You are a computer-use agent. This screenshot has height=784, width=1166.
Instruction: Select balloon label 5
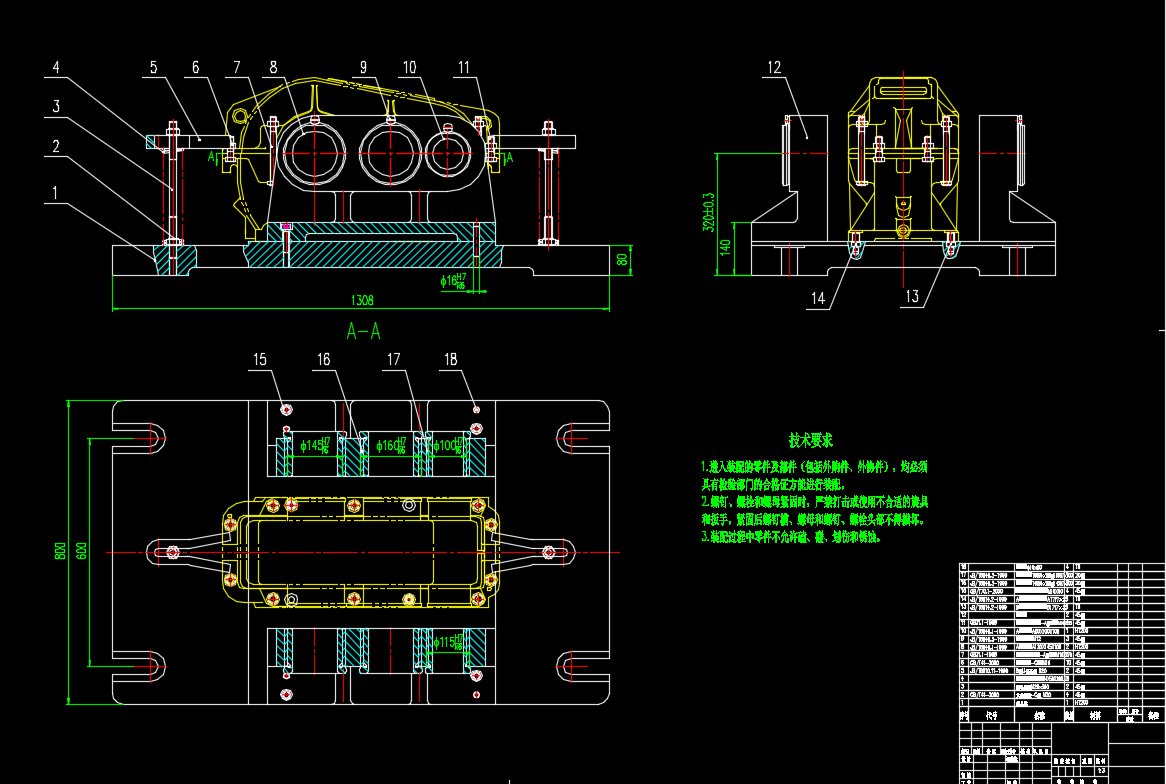point(153,68)
